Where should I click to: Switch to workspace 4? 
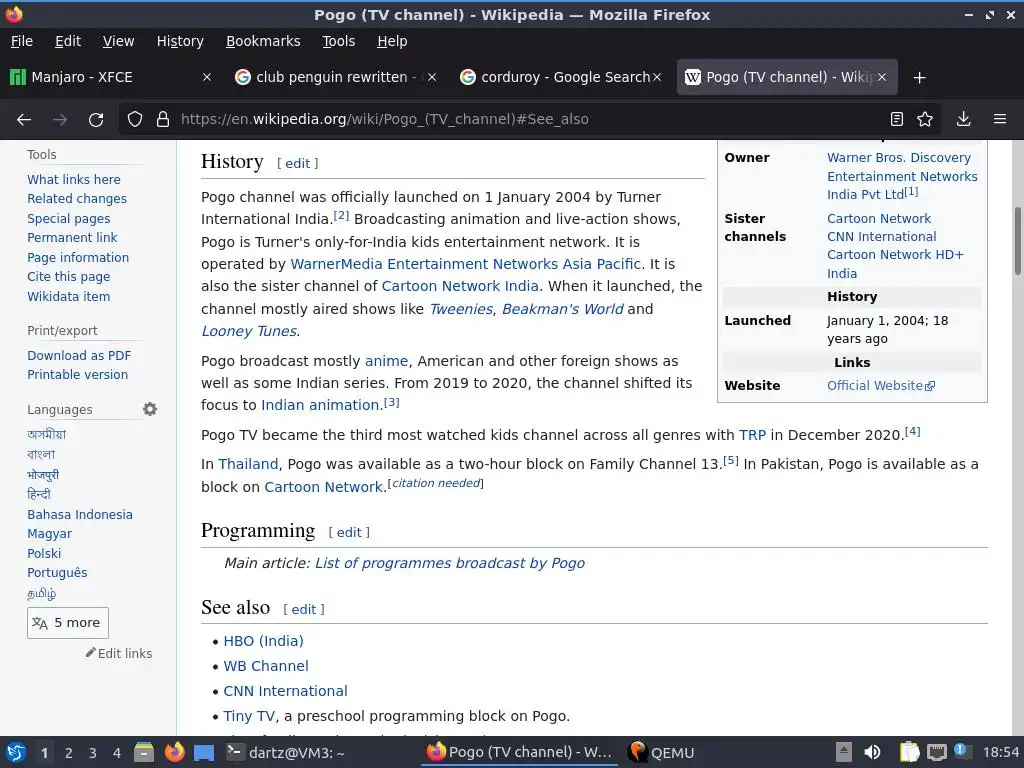point(117,753)
